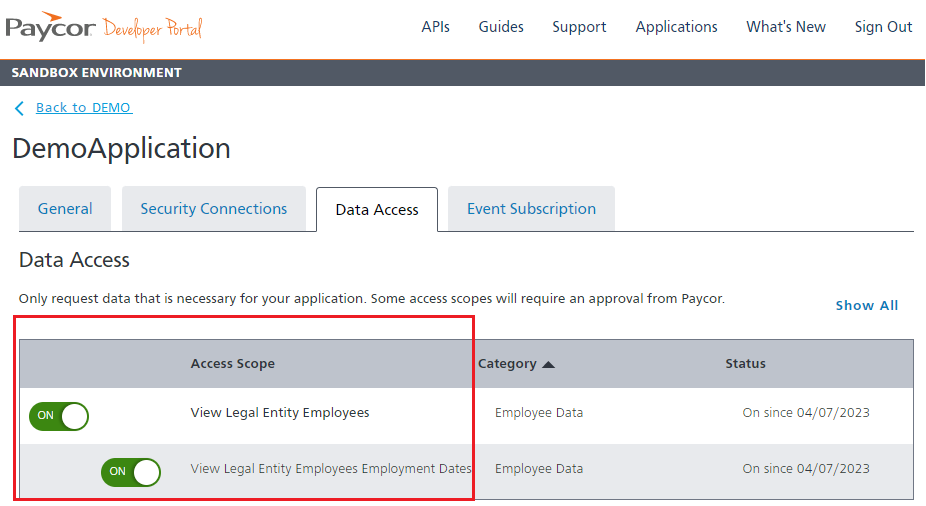Open the Event Subscription tab

[x=531, y=209]
